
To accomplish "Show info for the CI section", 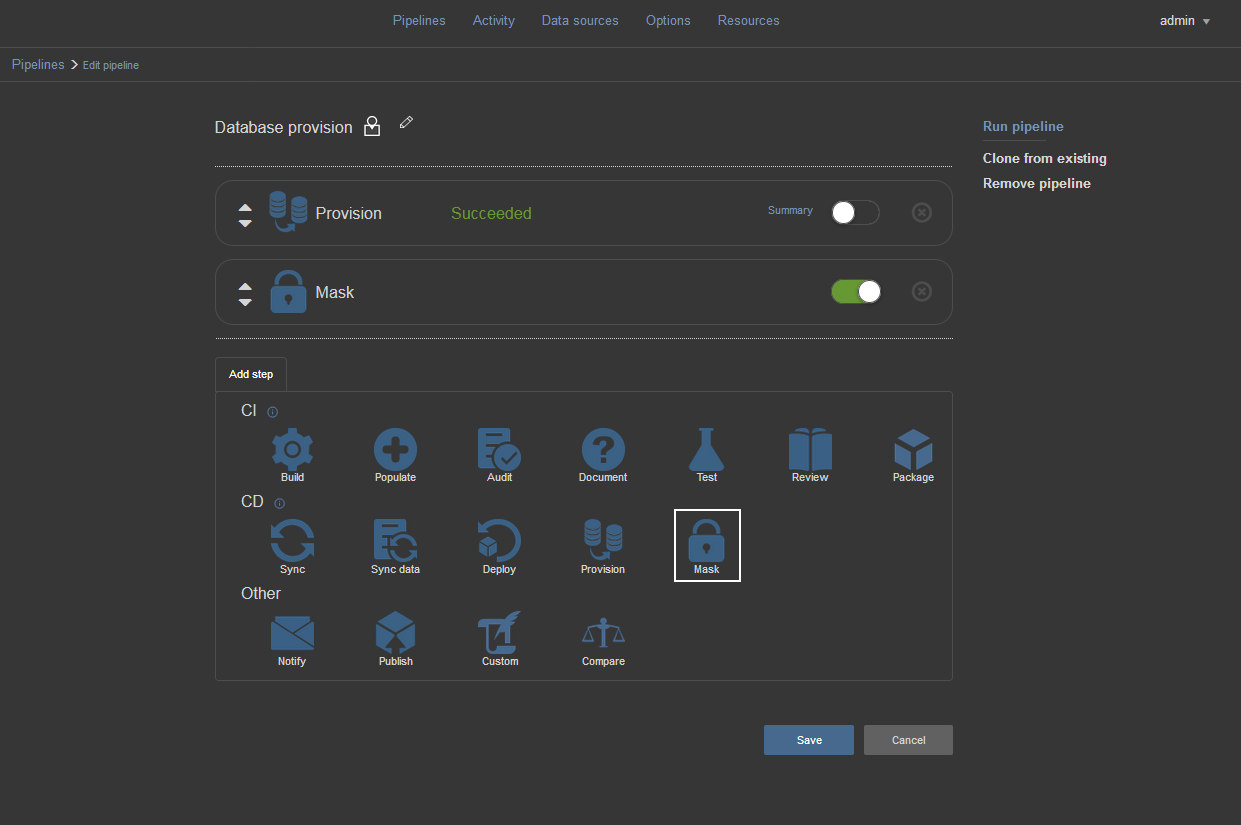I will tap(273, 412).
